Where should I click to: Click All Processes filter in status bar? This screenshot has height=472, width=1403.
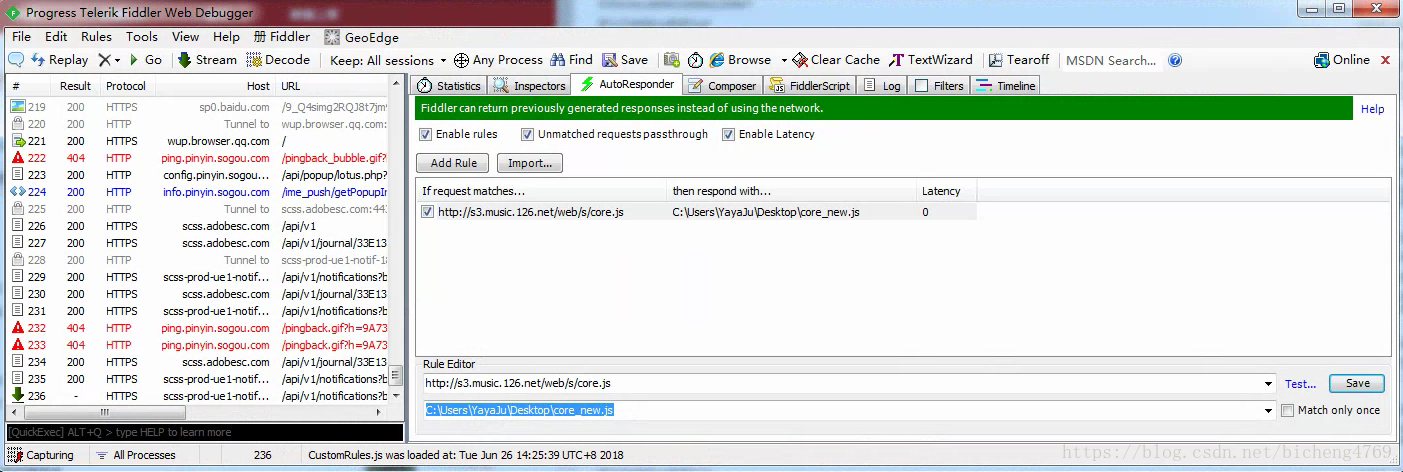[x=136, y=455]
